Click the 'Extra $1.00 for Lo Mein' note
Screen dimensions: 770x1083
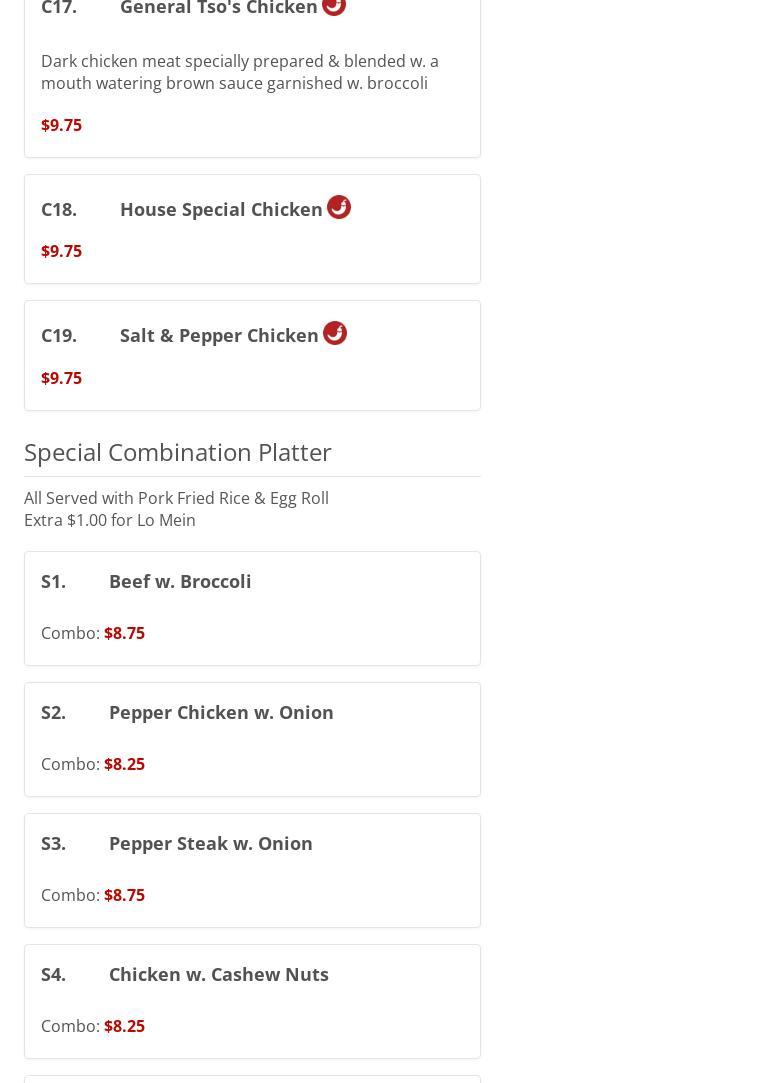pyautogui.click(x=110, y=521)
